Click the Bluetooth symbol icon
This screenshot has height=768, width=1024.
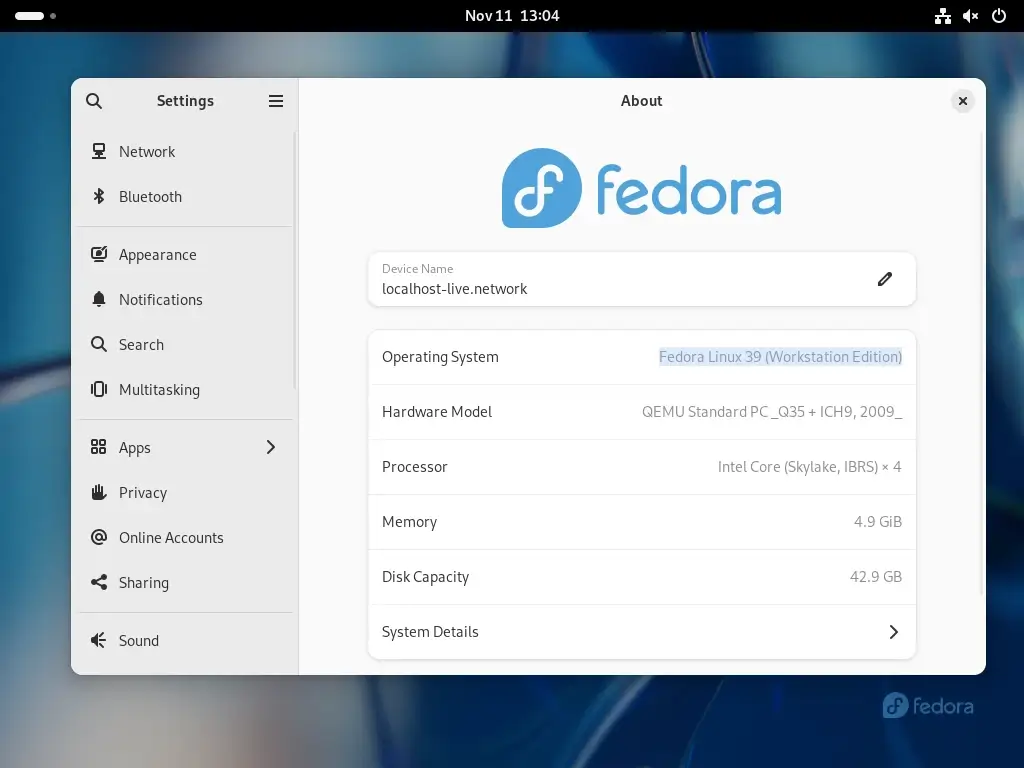tap(99, 197)
